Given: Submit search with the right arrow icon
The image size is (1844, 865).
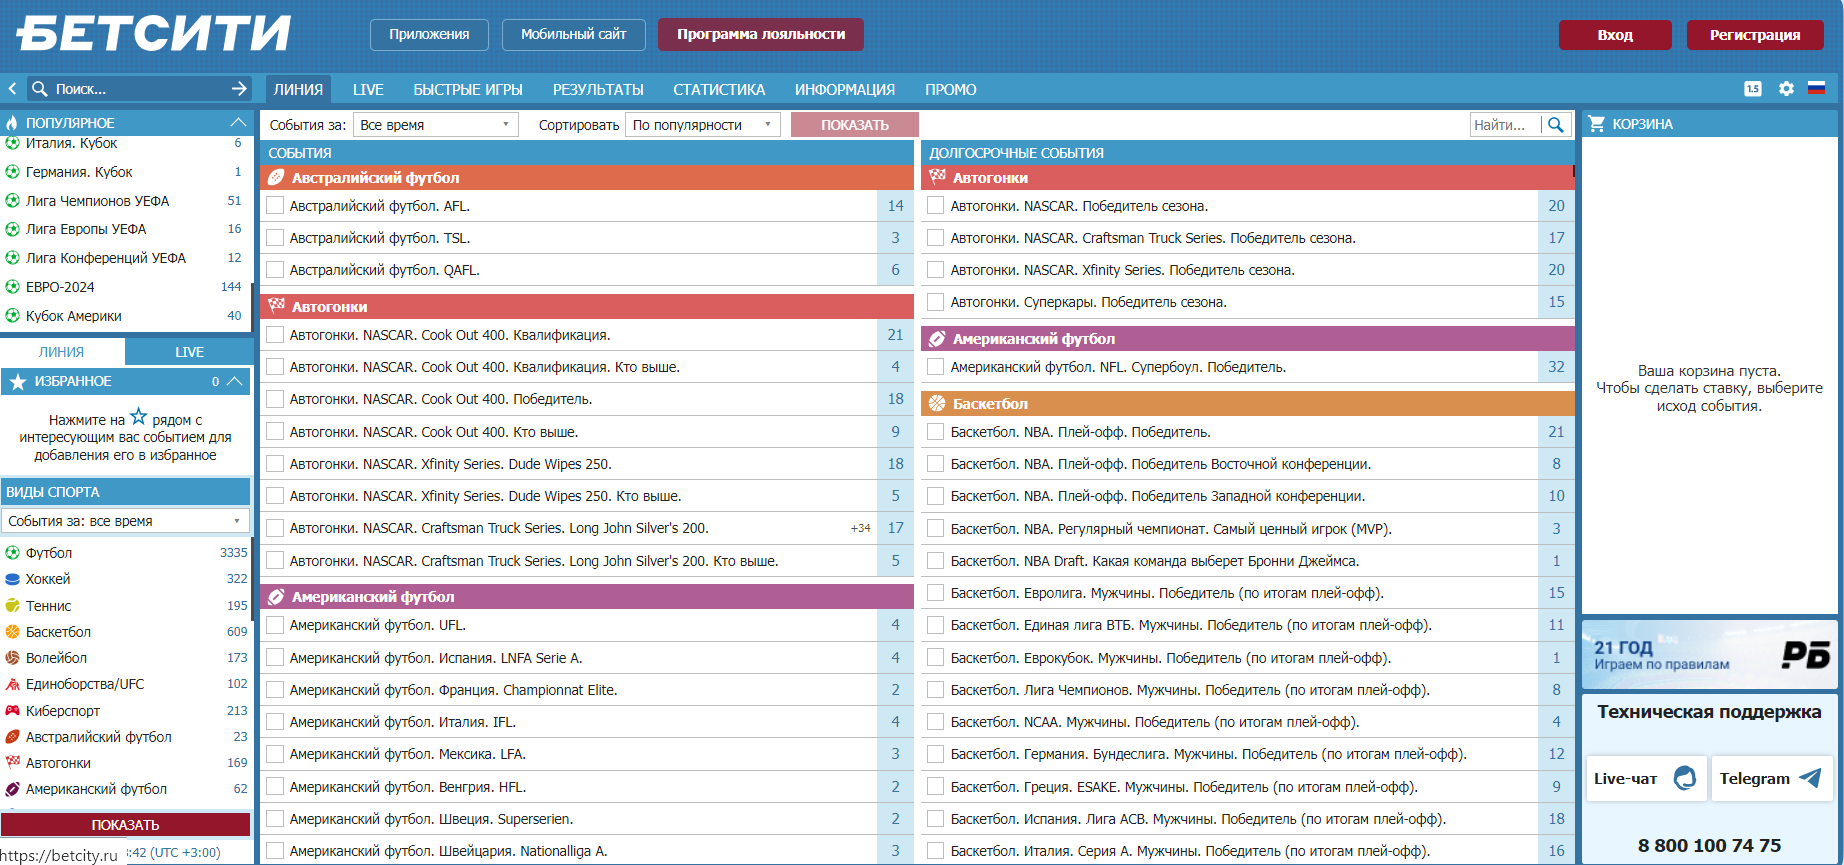Looking at the screenshot, I should pyautogui.click(x=239, y=89).
